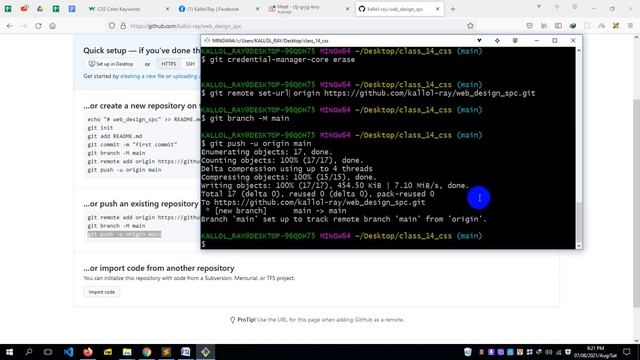The height and width of the screenshot is (360, 640).
Task: Open Sublime Text from taskbar
Action: point(166,352)
